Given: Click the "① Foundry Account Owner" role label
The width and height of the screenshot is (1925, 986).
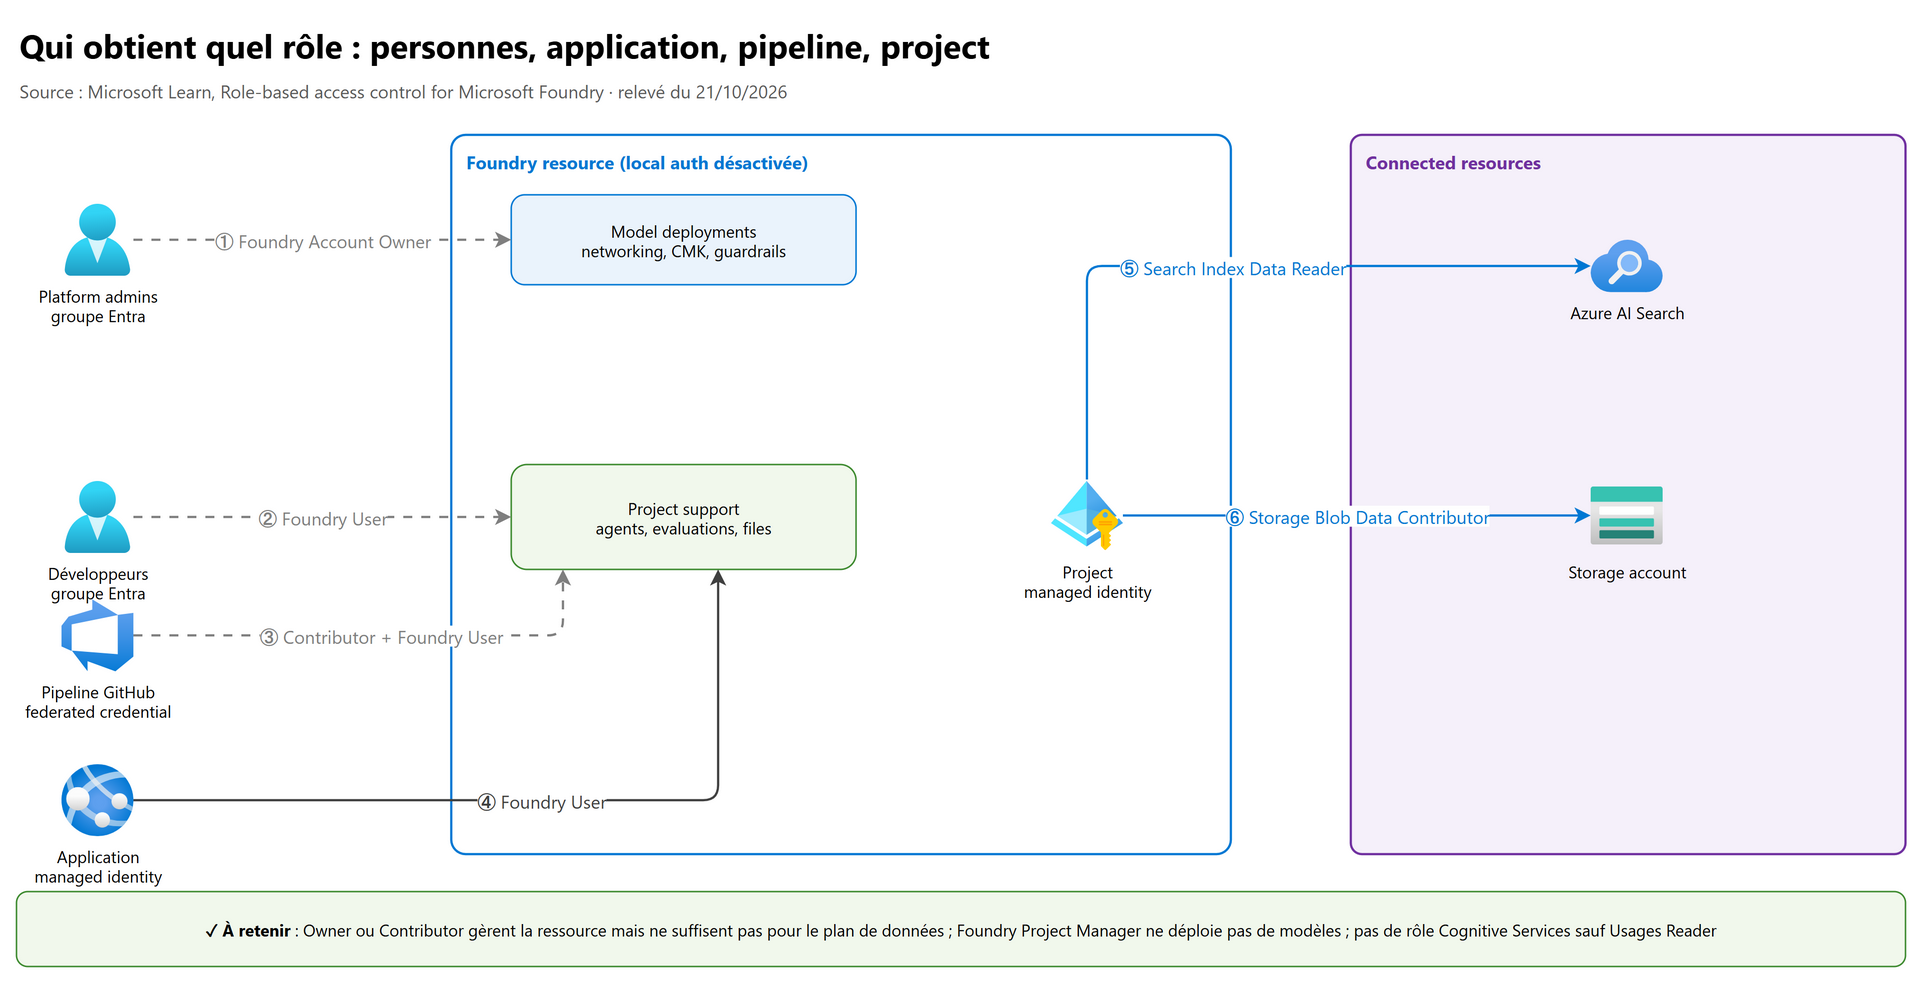Looking at the screenshot, I should pos(324,242).
